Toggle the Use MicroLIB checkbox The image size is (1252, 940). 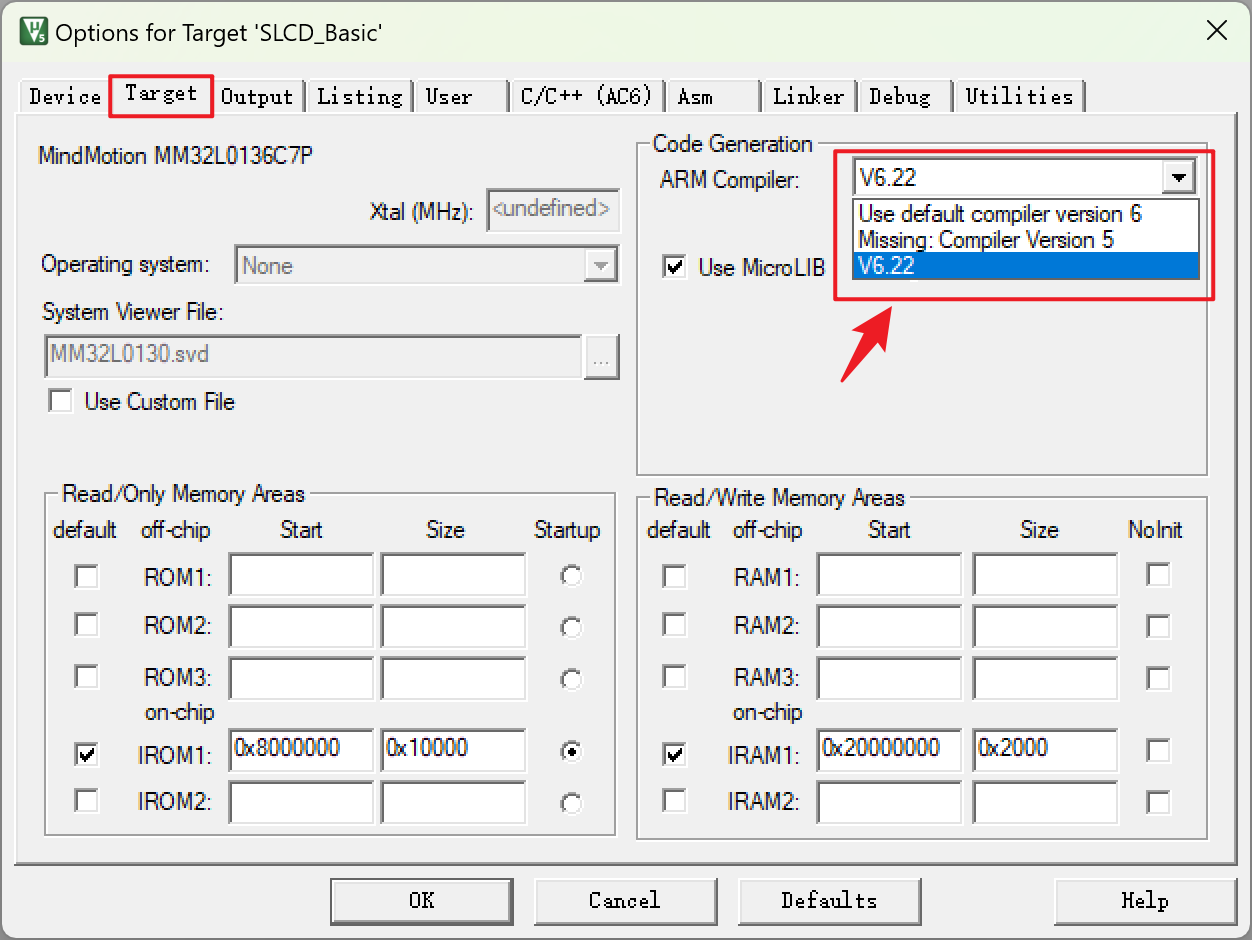(676, 267)
